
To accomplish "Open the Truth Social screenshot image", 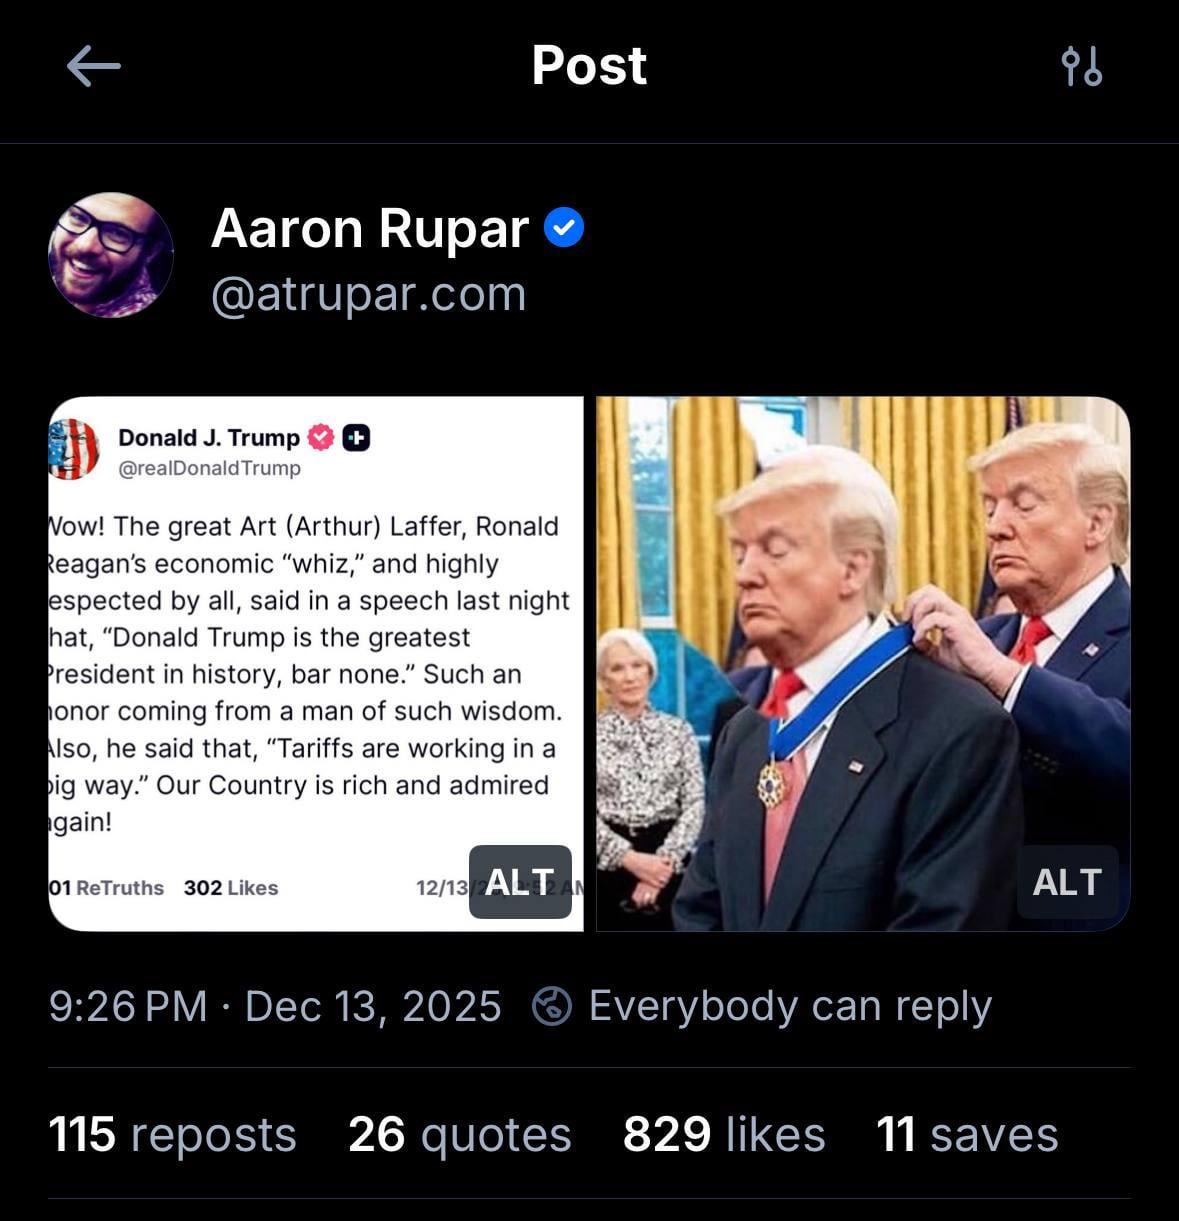I will [316, 664].
